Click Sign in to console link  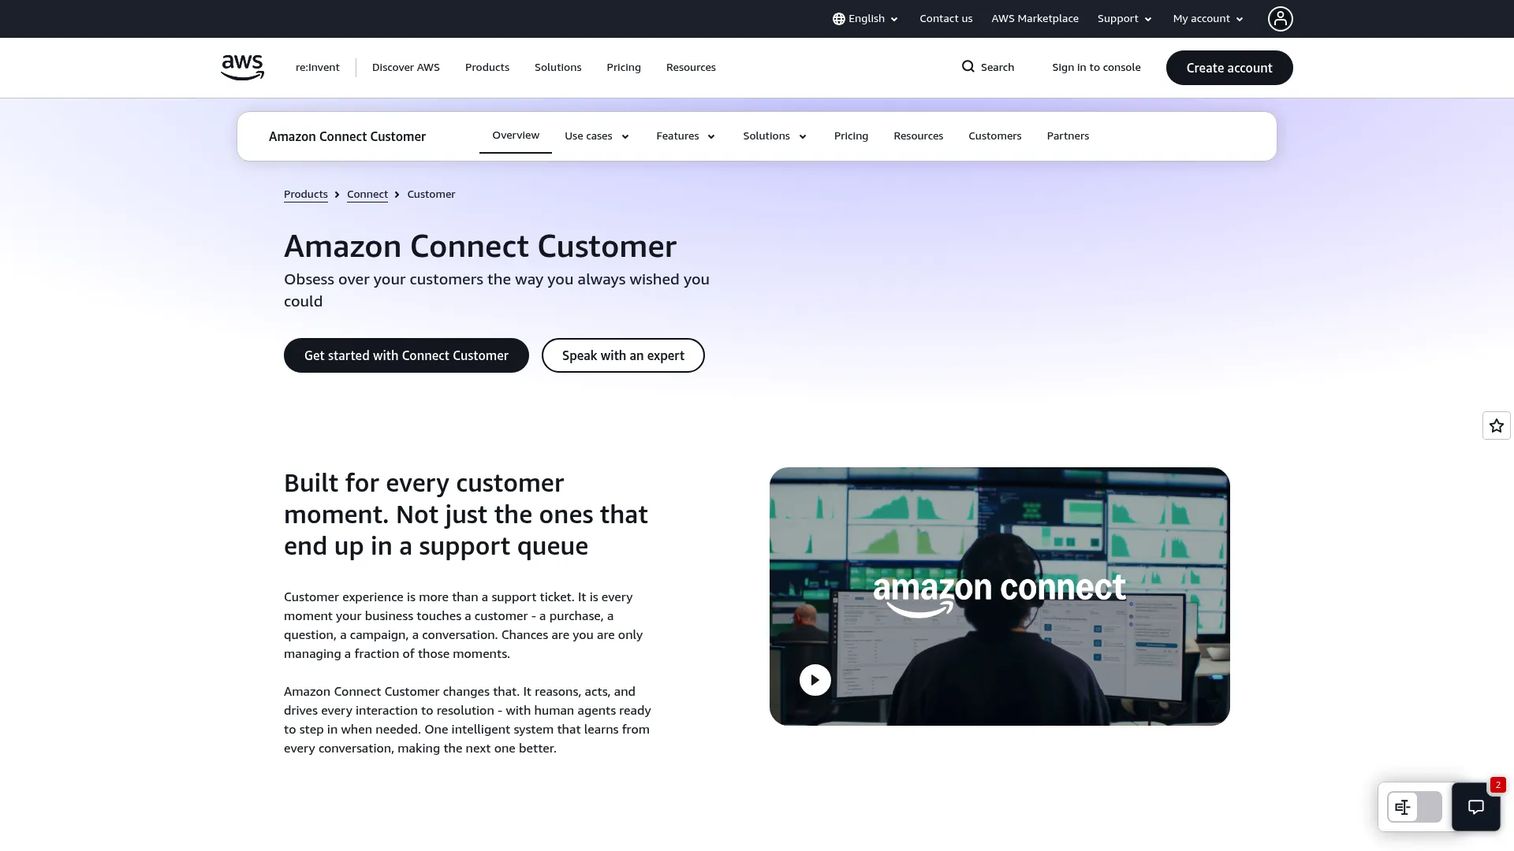(1096, 67)
